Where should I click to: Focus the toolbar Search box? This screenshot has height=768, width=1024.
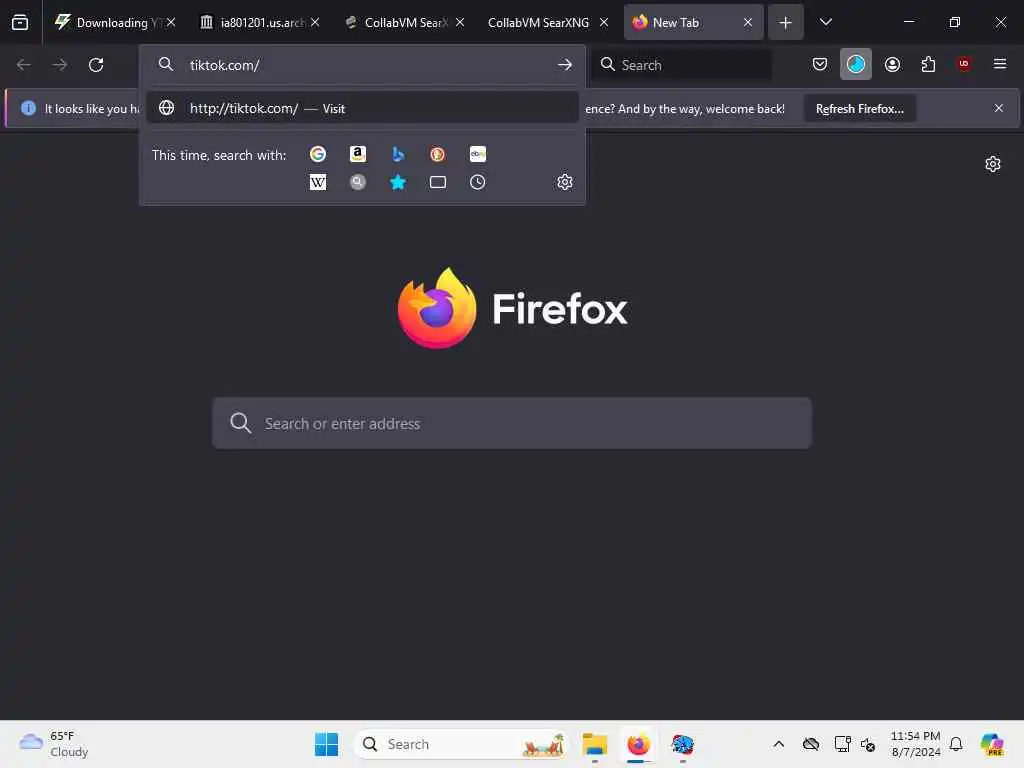coord(682,65)
